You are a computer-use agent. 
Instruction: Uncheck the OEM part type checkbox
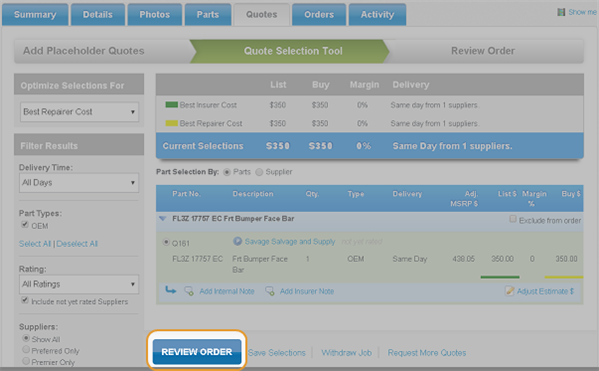point(25,225)
